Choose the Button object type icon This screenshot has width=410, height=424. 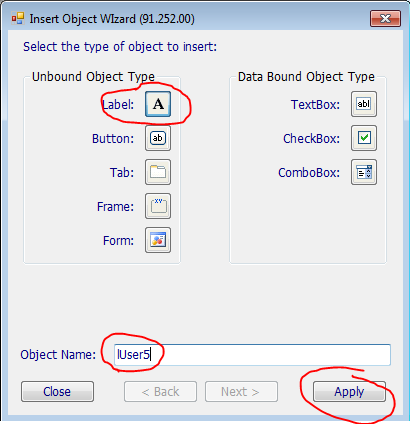tap(158, 138)
